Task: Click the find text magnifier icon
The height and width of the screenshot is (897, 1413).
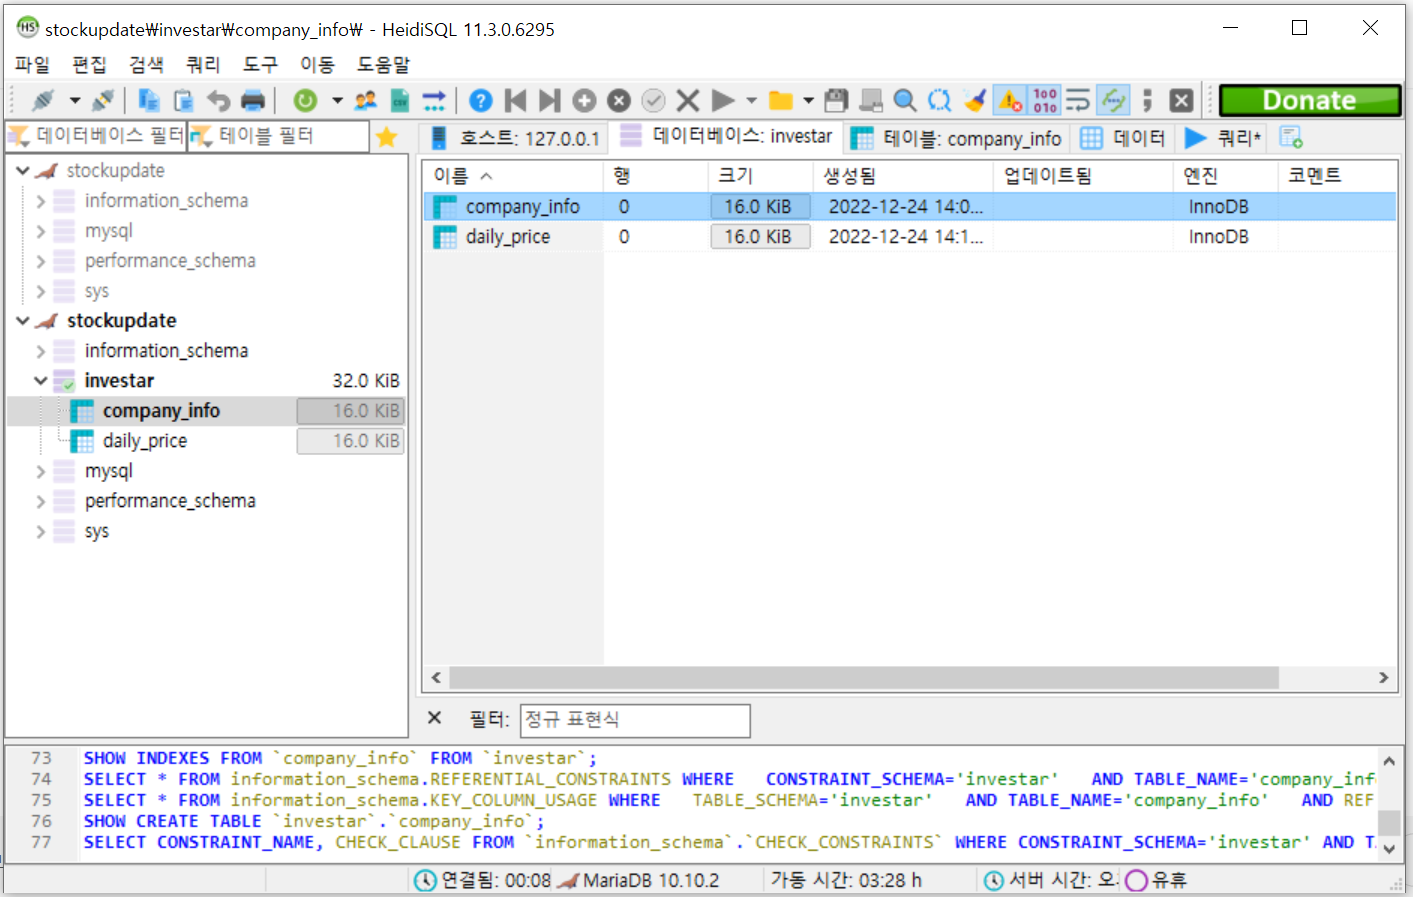Action: click(x=905, y=100)
